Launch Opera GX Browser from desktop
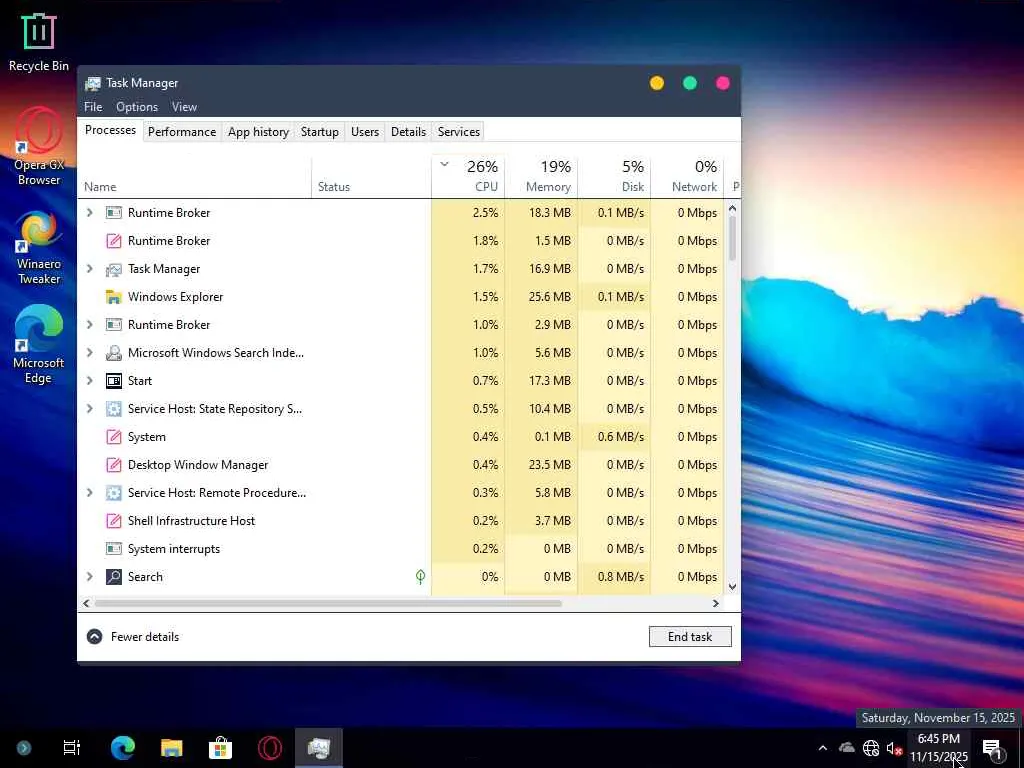This screenshot has height=768, width=1024. click(39, 146)
